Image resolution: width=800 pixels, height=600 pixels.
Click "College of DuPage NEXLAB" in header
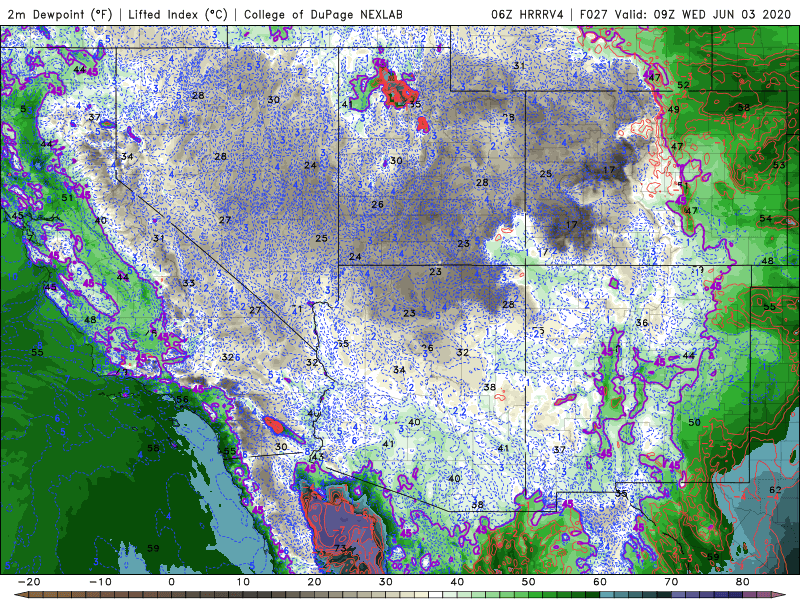(x=323, y=14)
